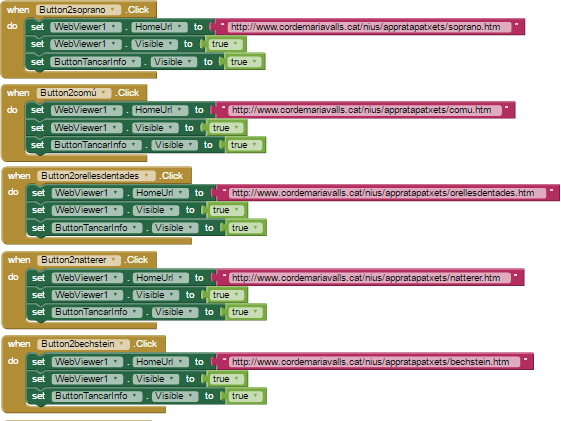
Task: Select the soprano.htm URL text field
Action: coord(369,27)
